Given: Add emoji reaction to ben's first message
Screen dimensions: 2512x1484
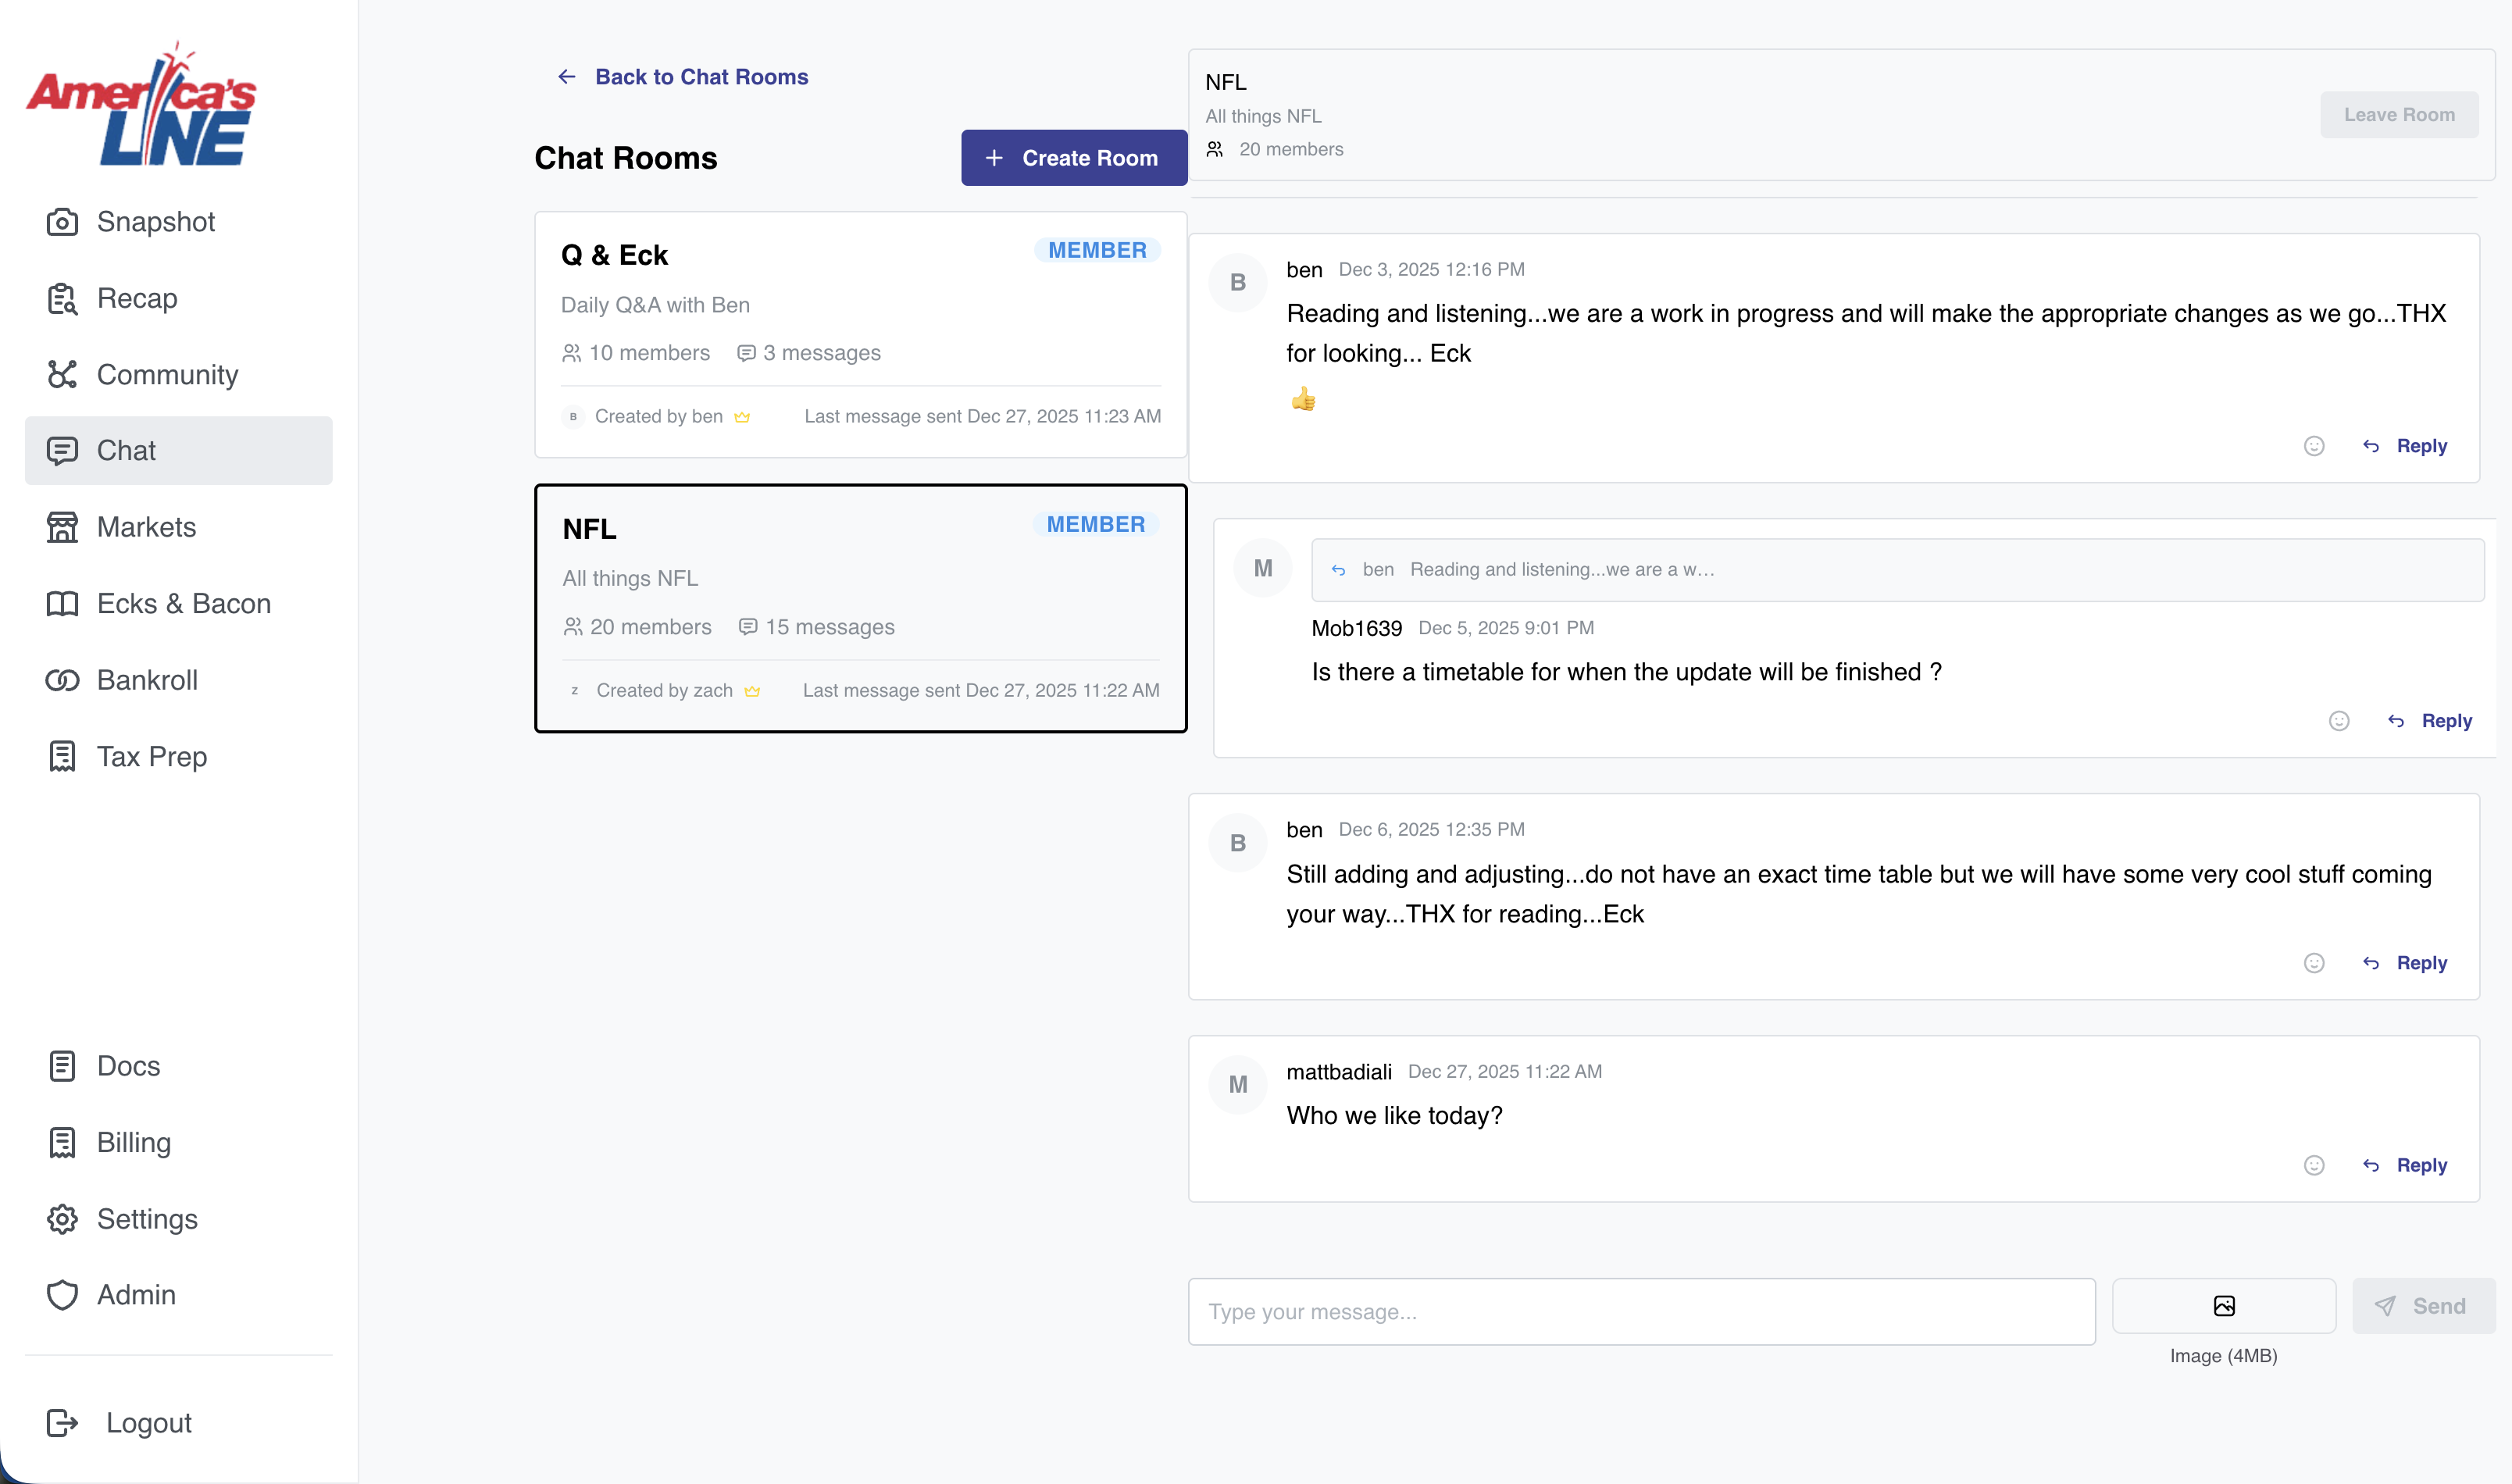Looking at the screenshot, I should point(2314,446).
